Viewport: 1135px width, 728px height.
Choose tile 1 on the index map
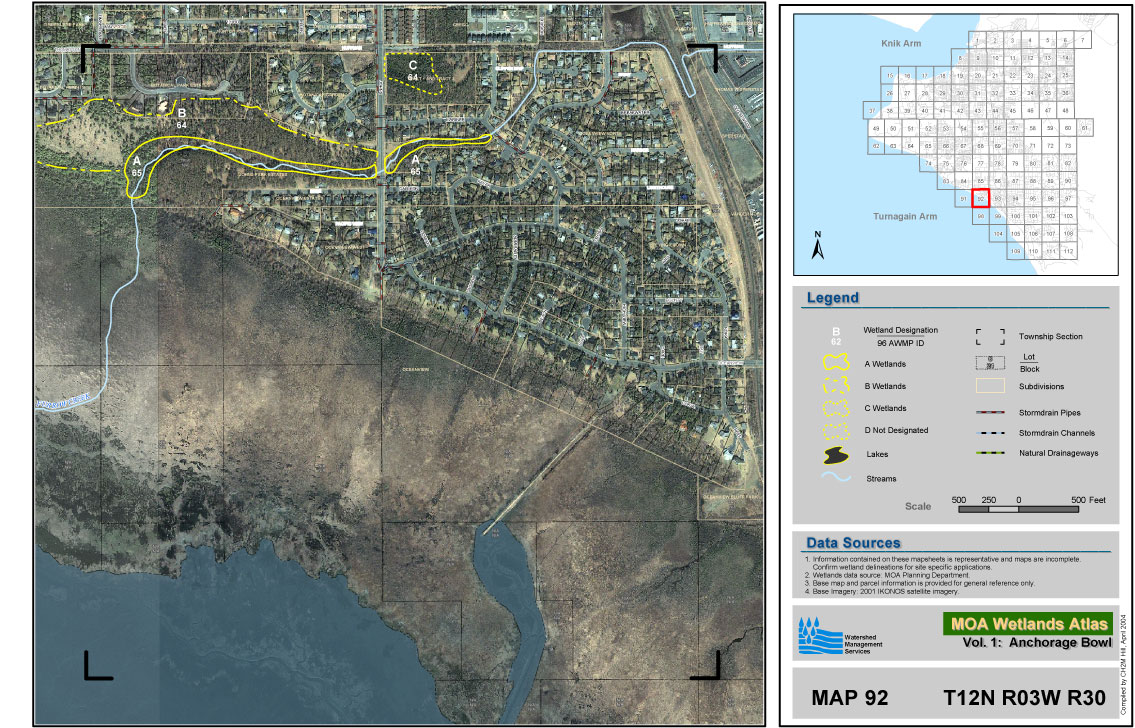[x=978, y=40]
